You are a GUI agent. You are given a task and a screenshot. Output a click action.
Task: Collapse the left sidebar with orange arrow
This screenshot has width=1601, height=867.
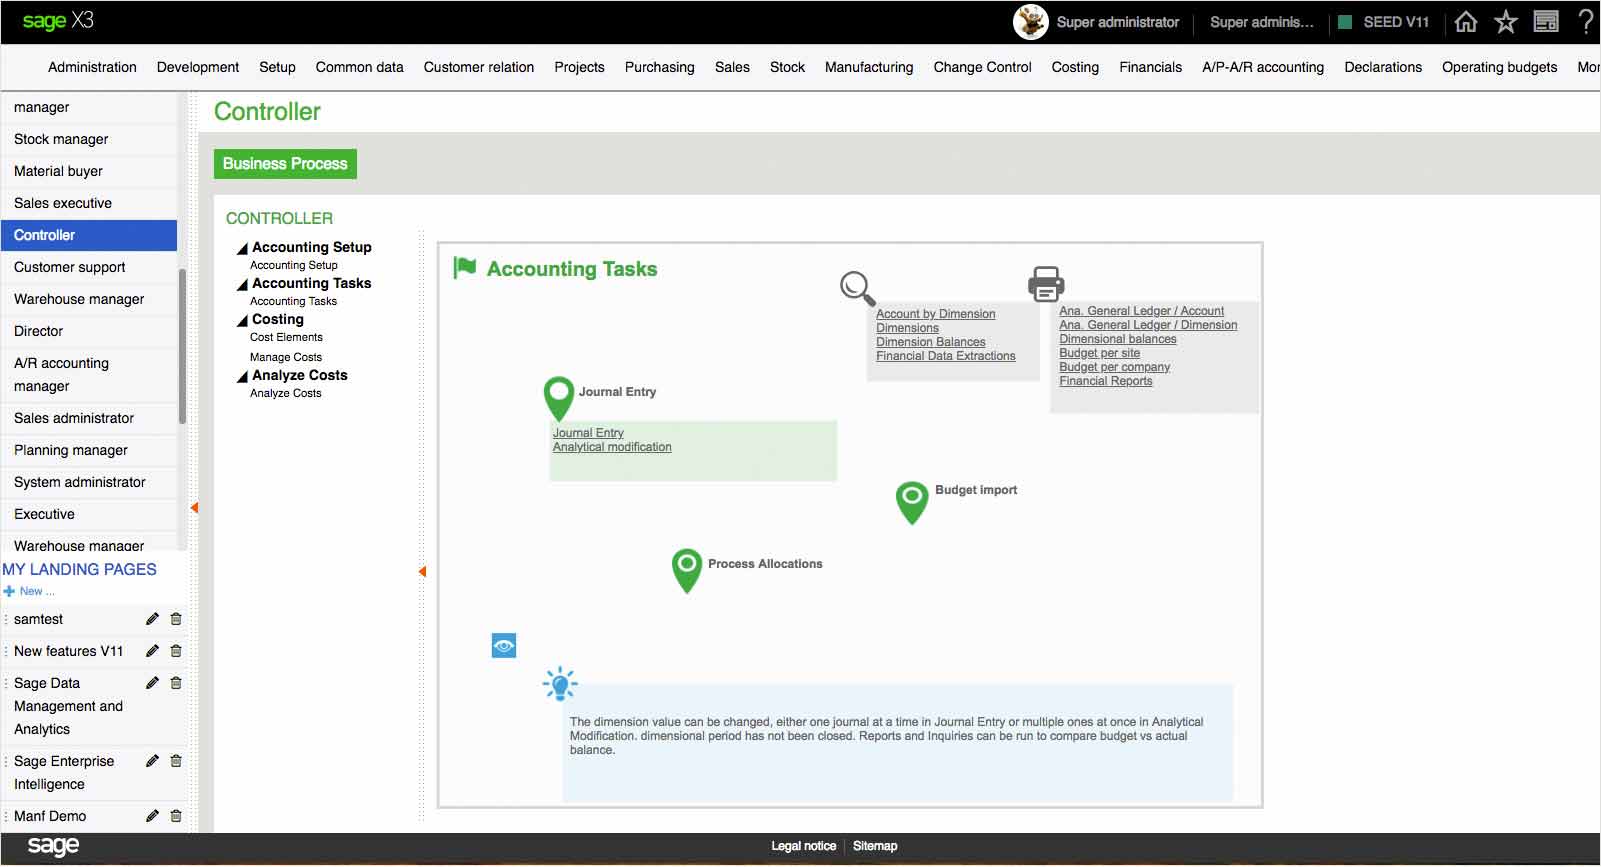(194, 508)
